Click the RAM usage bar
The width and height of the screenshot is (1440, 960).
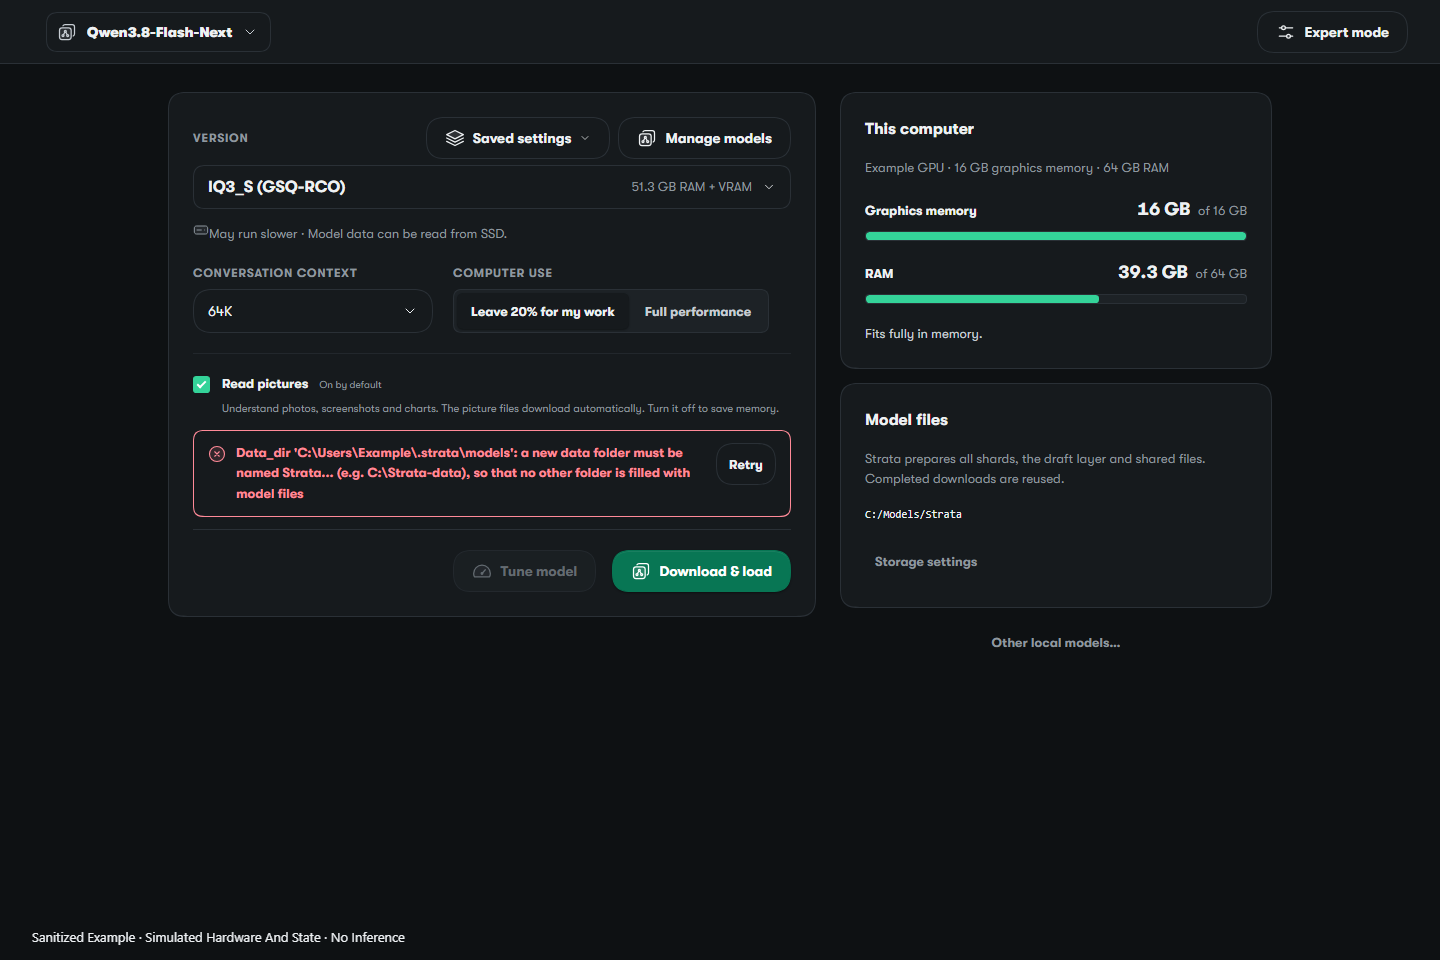point(1056,299)
